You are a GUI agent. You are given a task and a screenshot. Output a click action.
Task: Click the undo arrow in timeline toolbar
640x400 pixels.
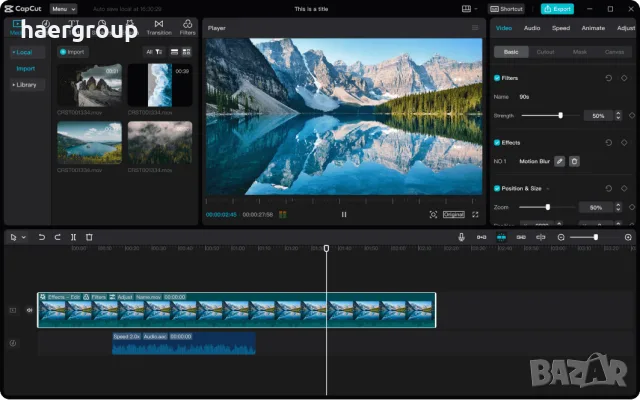pyautogui.click(x=41, y=237)
